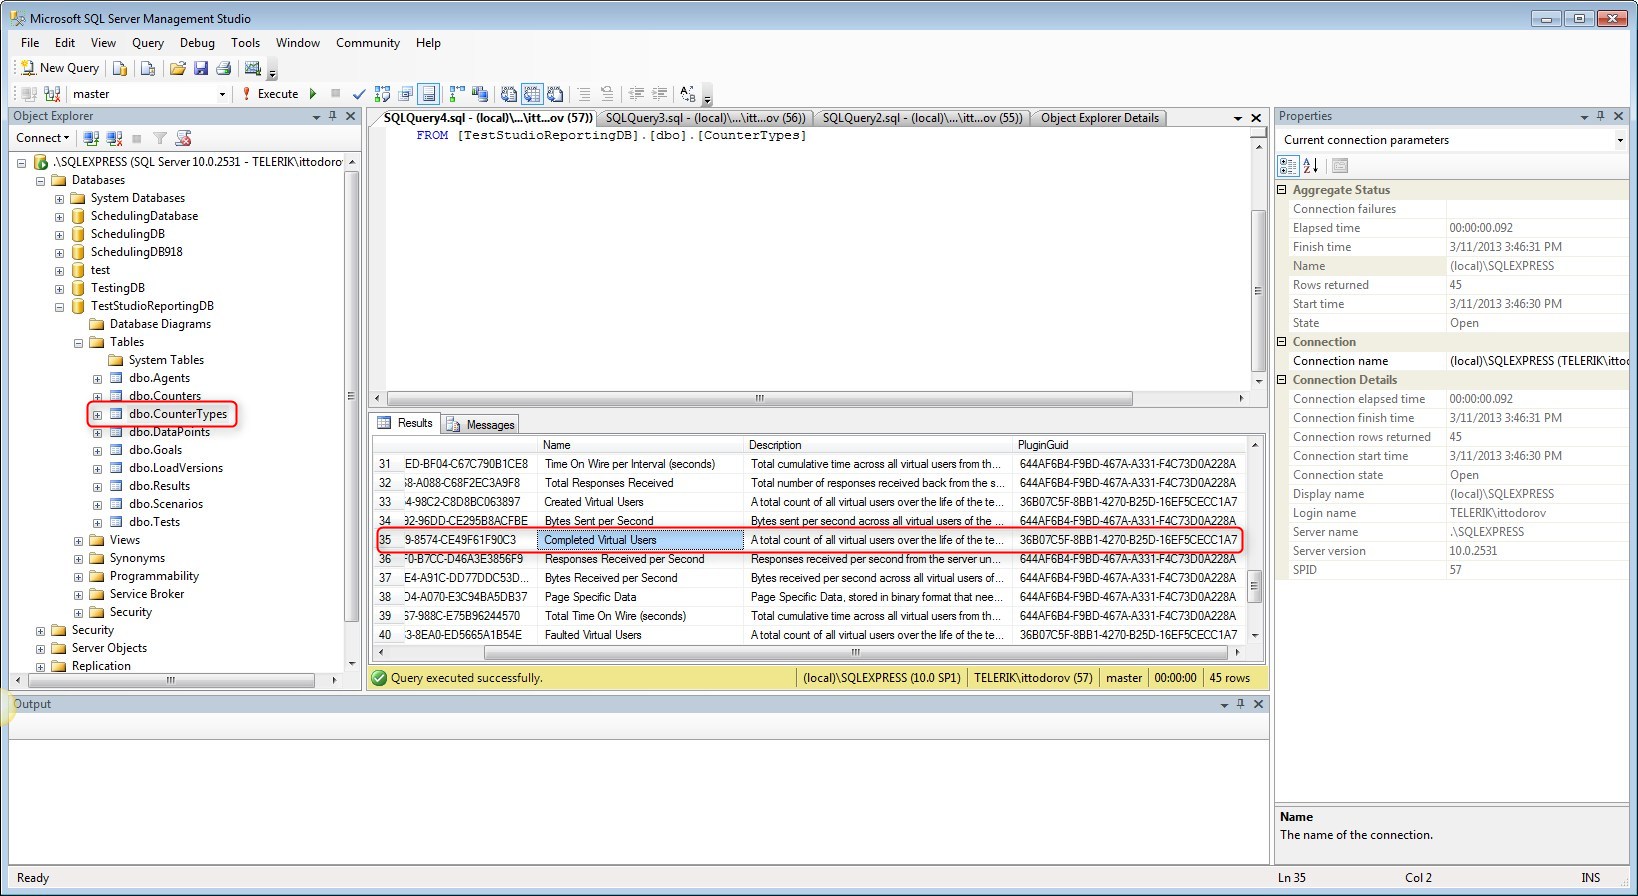Click the Object Explorer filter funnel icon

tap(160, 138)
